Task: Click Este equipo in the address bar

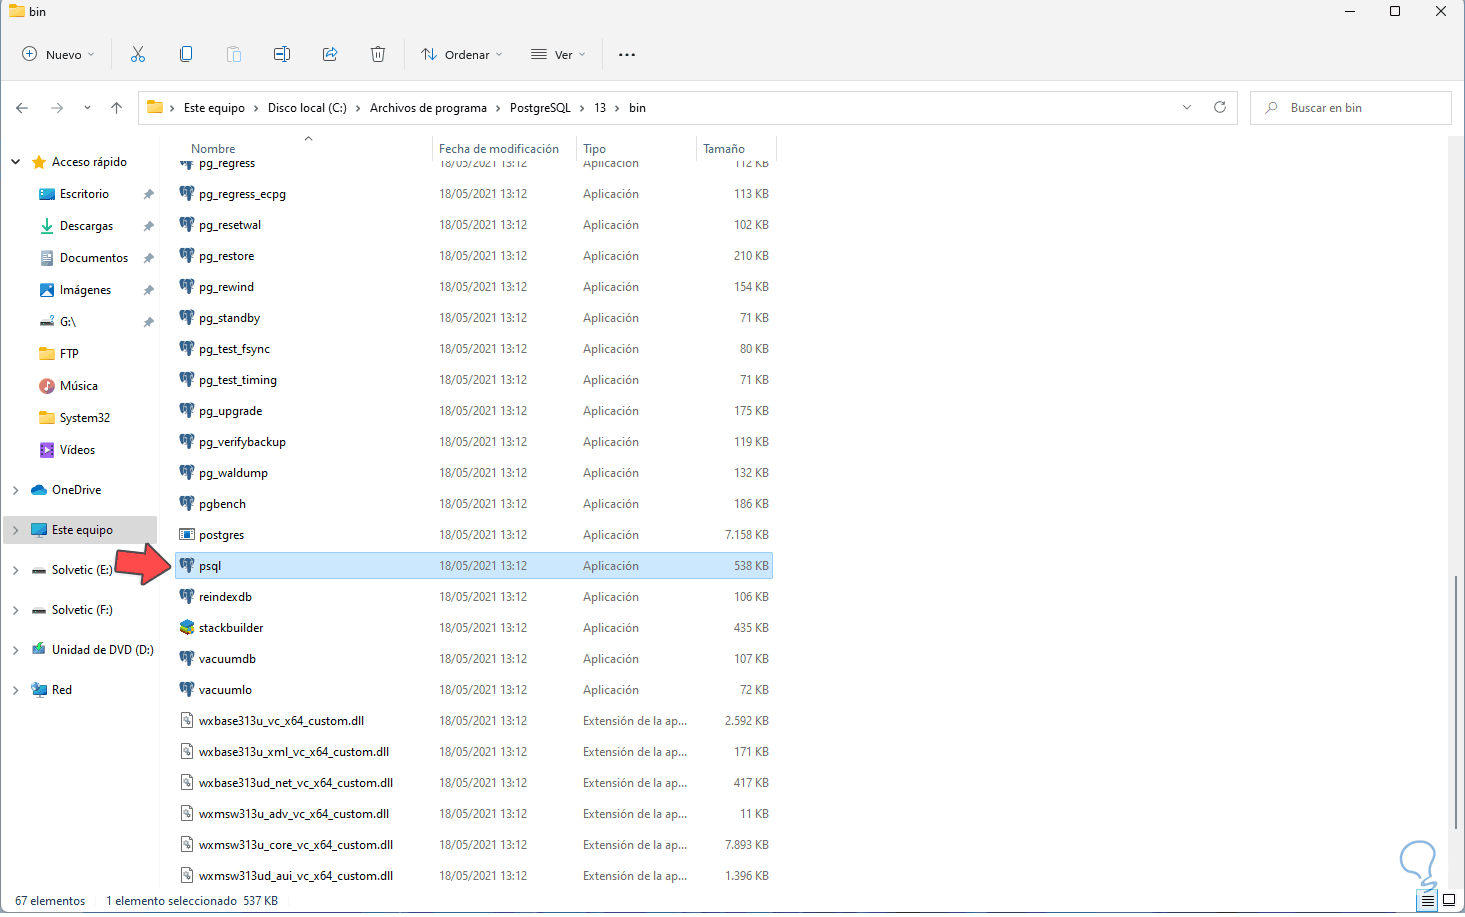Action: click(x=214, y=108)
